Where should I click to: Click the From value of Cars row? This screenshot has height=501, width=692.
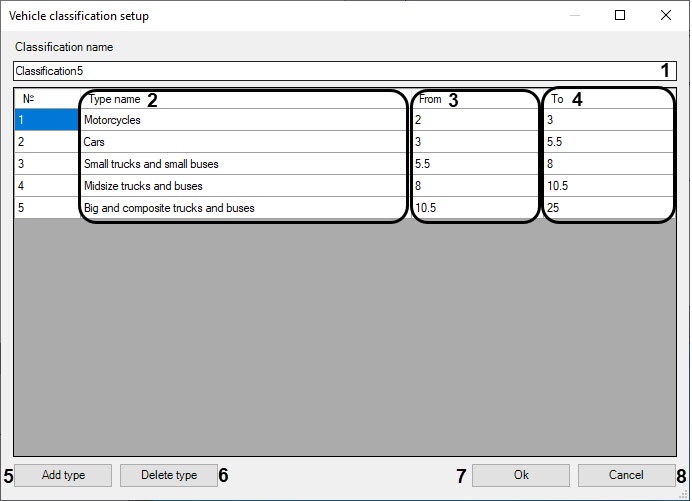[x=477, y=142]
